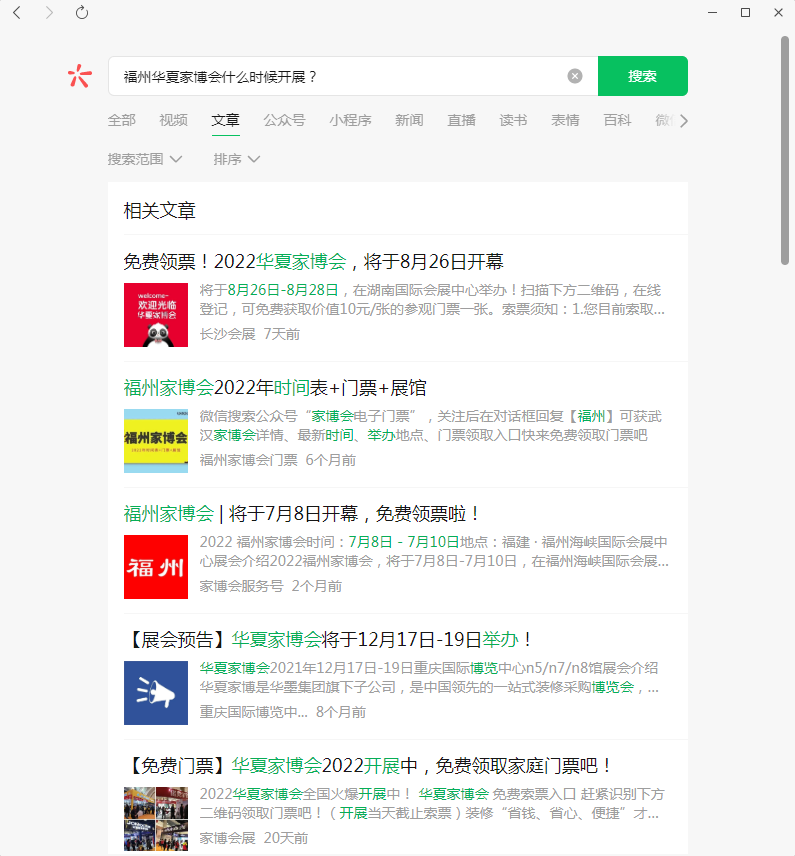The height and width of the screenshot is (856, 795).
Task: Click the 长沙会展 source name
Action: (228, 334)
